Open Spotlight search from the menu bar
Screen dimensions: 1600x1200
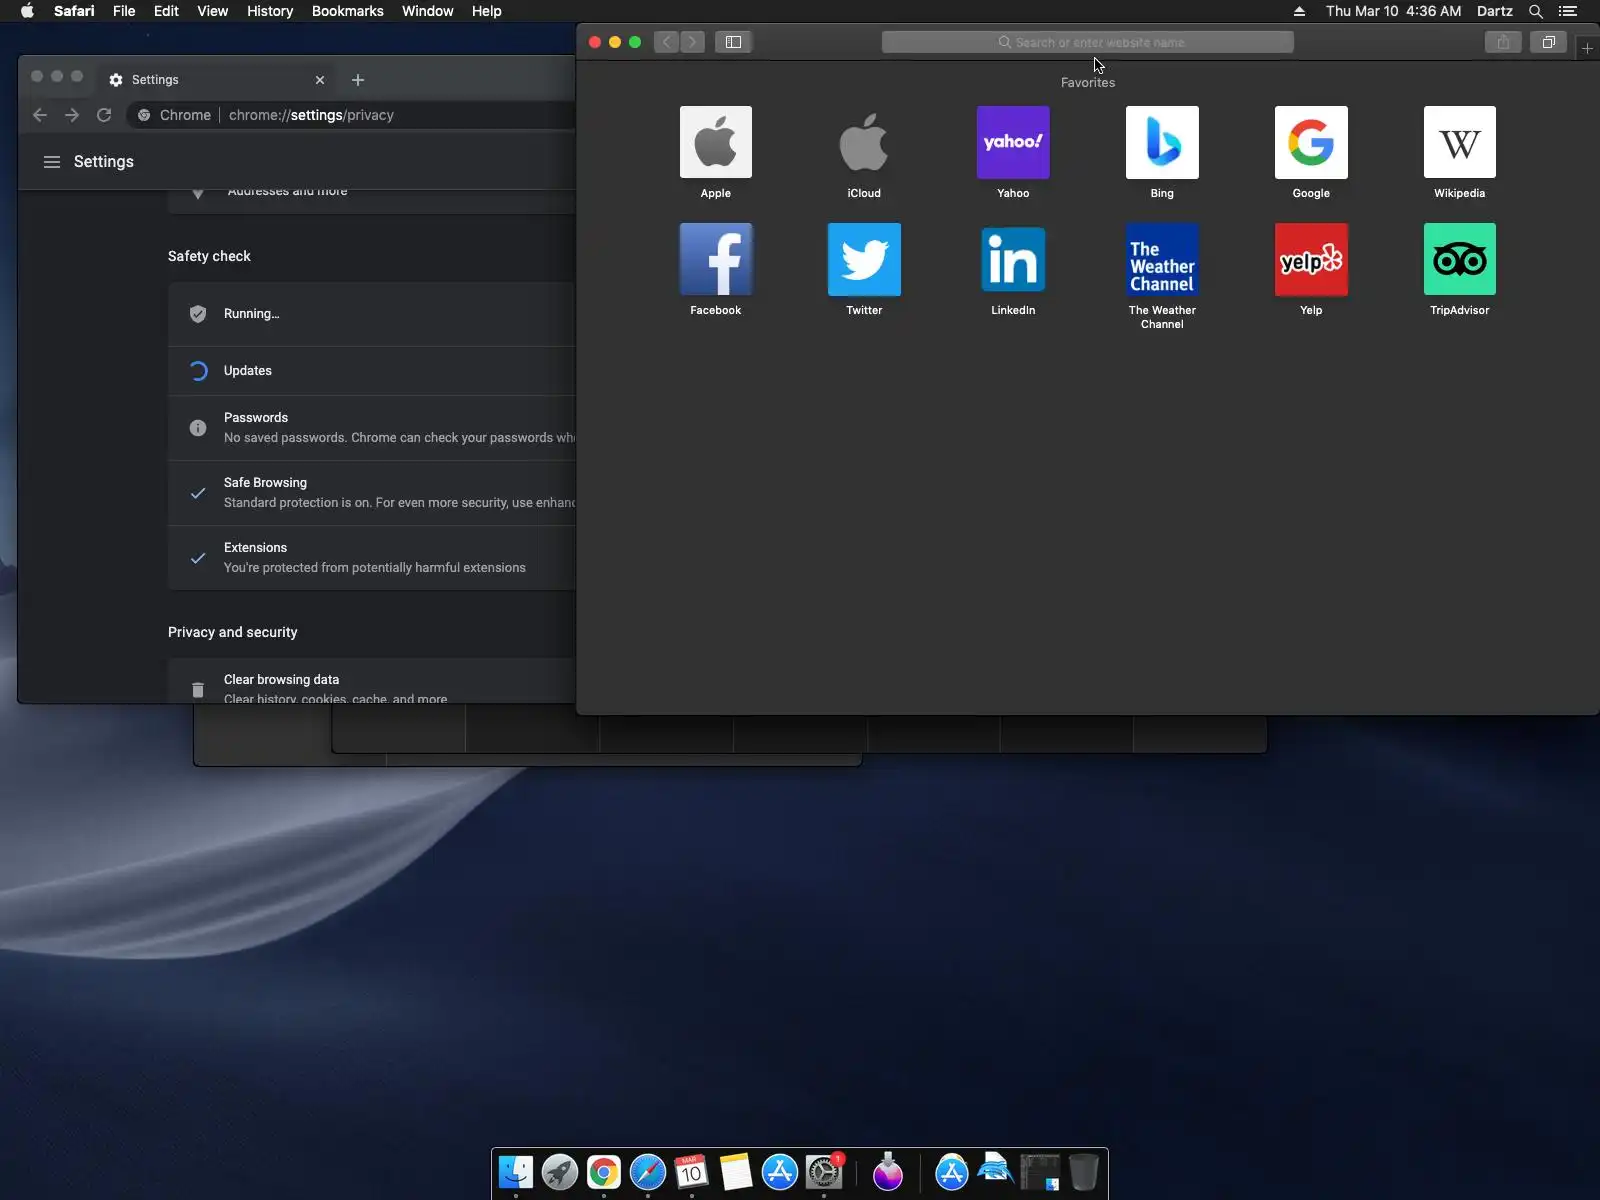pyautogui.click(x=1536, y=11)
